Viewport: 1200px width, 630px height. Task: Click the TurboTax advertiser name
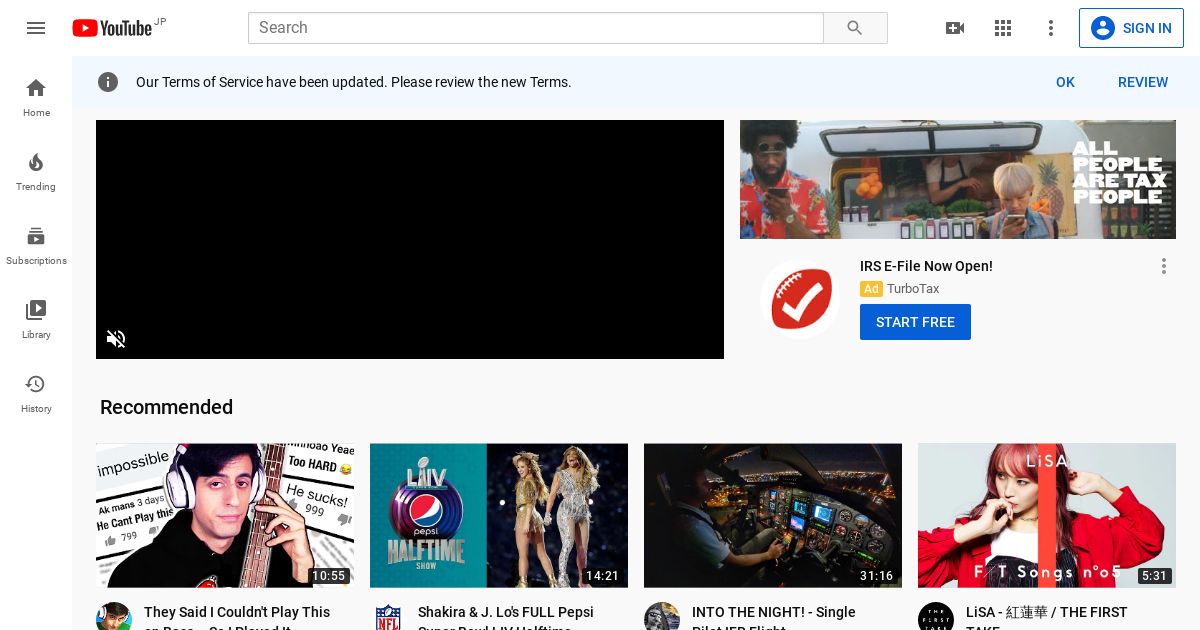[913, 289]
